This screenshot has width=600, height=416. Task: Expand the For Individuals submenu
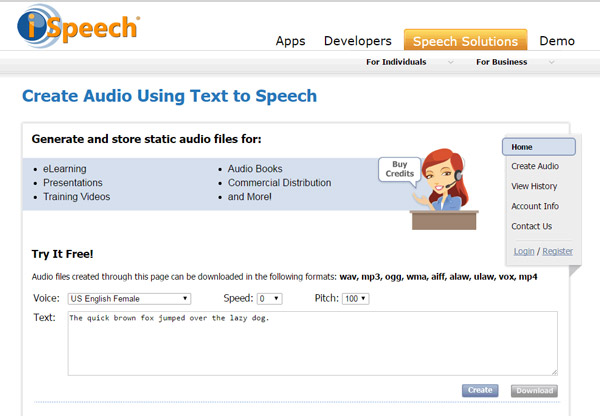pos(396,62)
